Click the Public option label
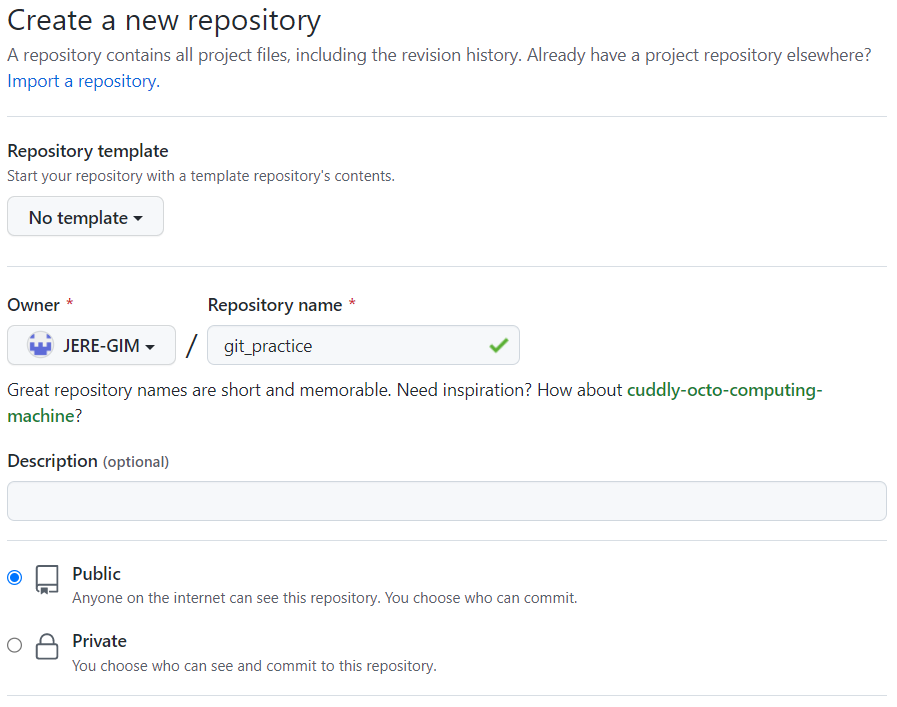Image resolution: width=897 pixels, height=707 pixels. click(97, 574)
